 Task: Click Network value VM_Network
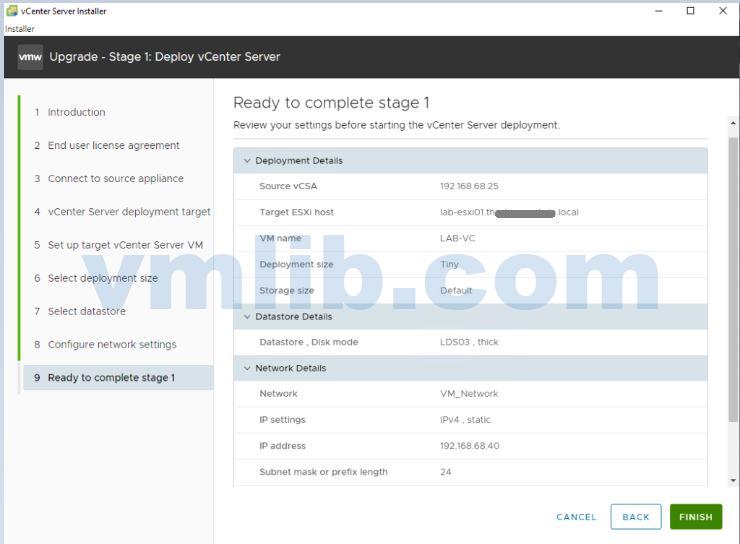(469, 393)
